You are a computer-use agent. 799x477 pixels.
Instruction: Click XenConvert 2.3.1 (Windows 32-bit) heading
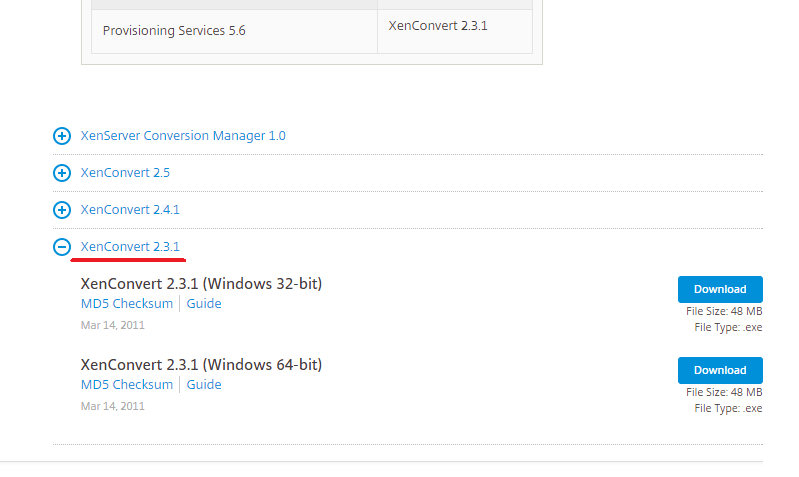201,284
